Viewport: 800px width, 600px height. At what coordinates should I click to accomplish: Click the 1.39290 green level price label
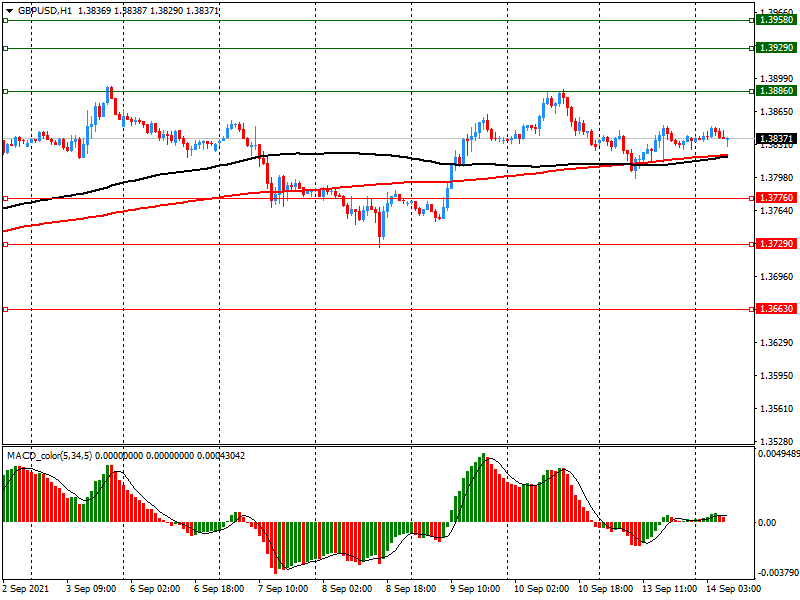(x=776, y=47)
